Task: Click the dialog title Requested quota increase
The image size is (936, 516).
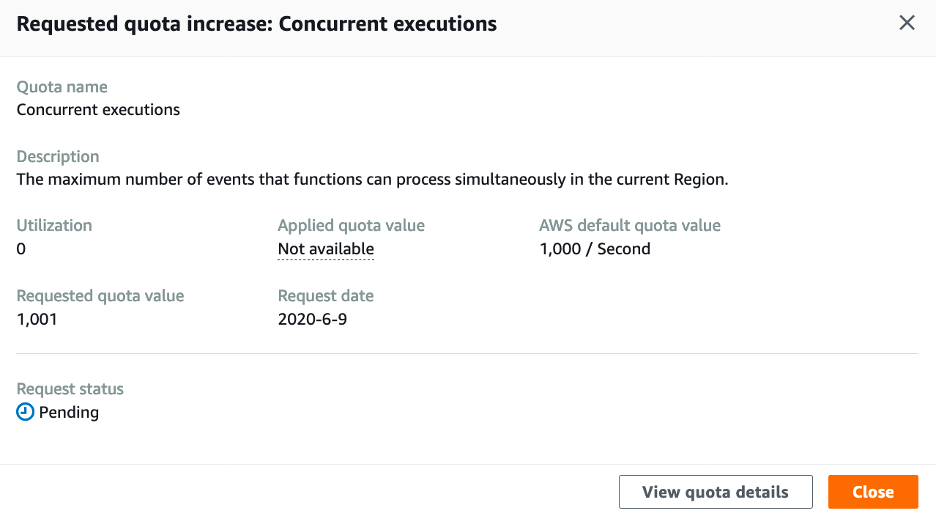Action: pyautogui.click(x=257, y=24)
